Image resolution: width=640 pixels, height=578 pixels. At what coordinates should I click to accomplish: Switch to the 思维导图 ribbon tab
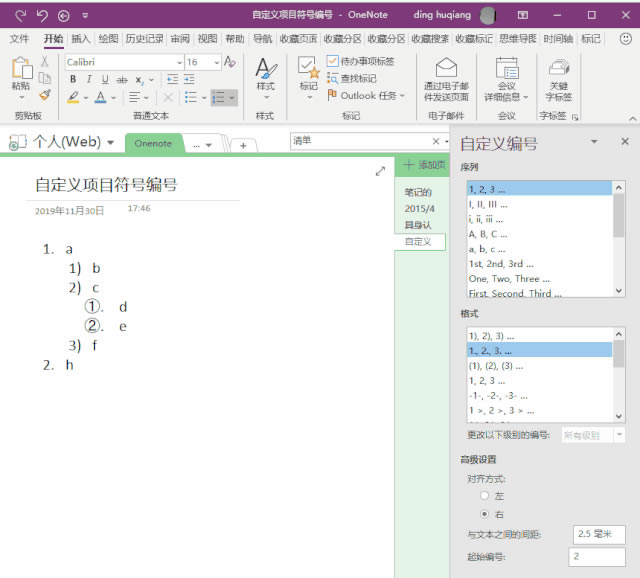point(517,39)
